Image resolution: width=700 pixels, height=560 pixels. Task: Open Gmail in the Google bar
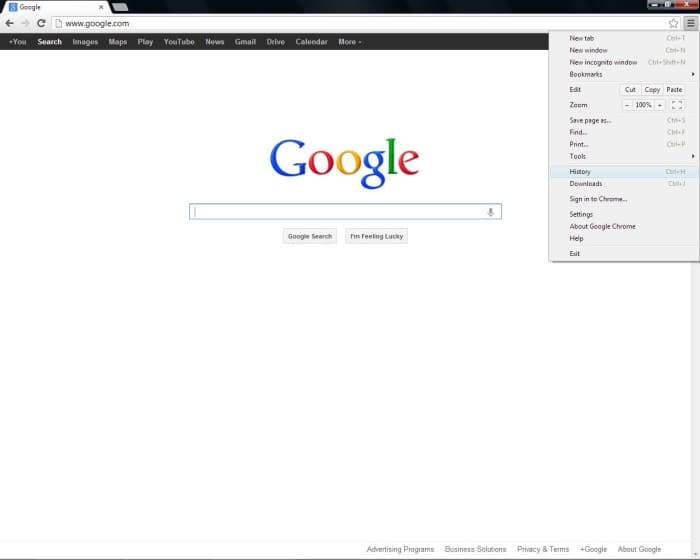[x=246, y=42]
